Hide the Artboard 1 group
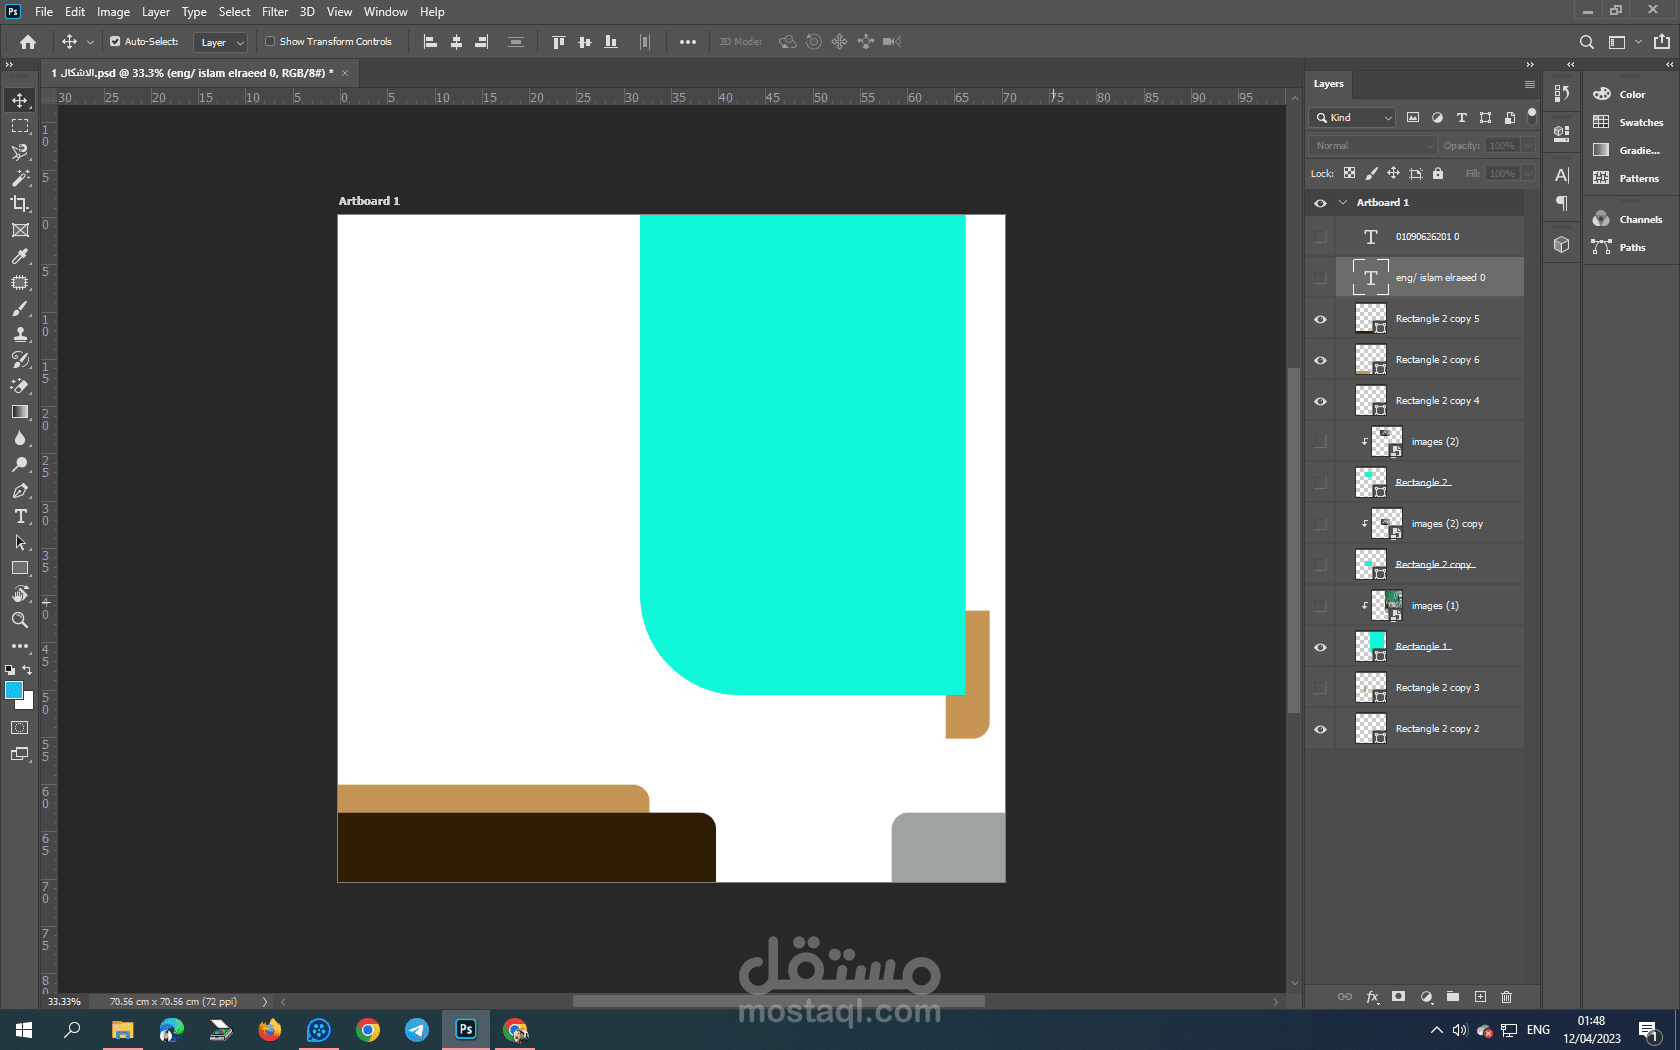Viewport: 1680px width, 1050px height. click(x=1320, y=203)
